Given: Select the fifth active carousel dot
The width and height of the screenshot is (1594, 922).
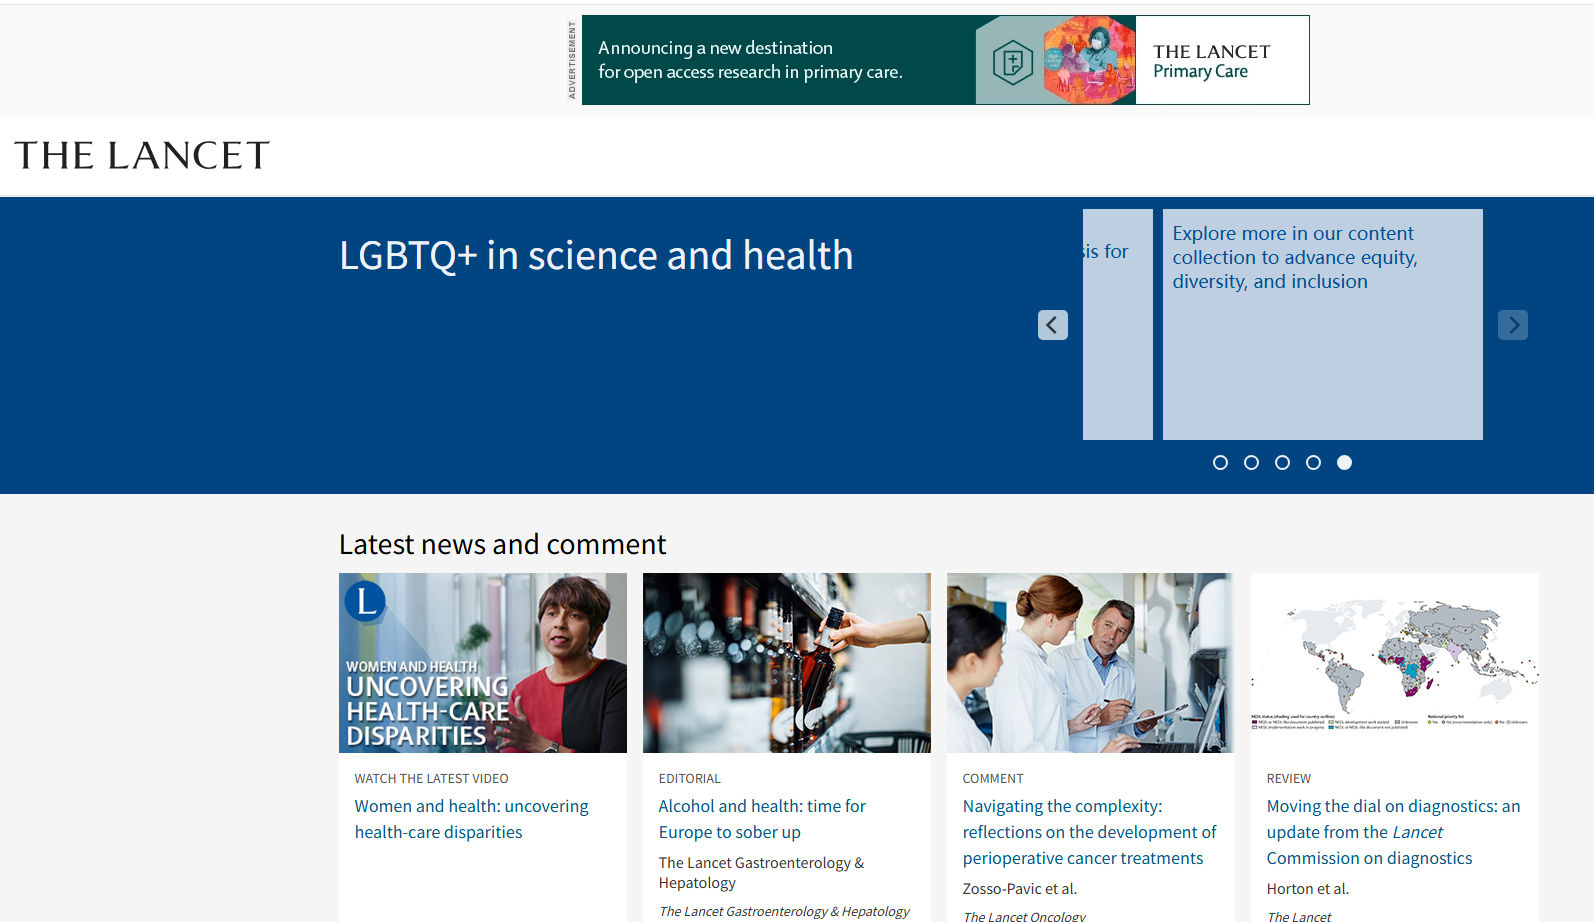Looking at the screenshot, I should (x=1344, y=462).
